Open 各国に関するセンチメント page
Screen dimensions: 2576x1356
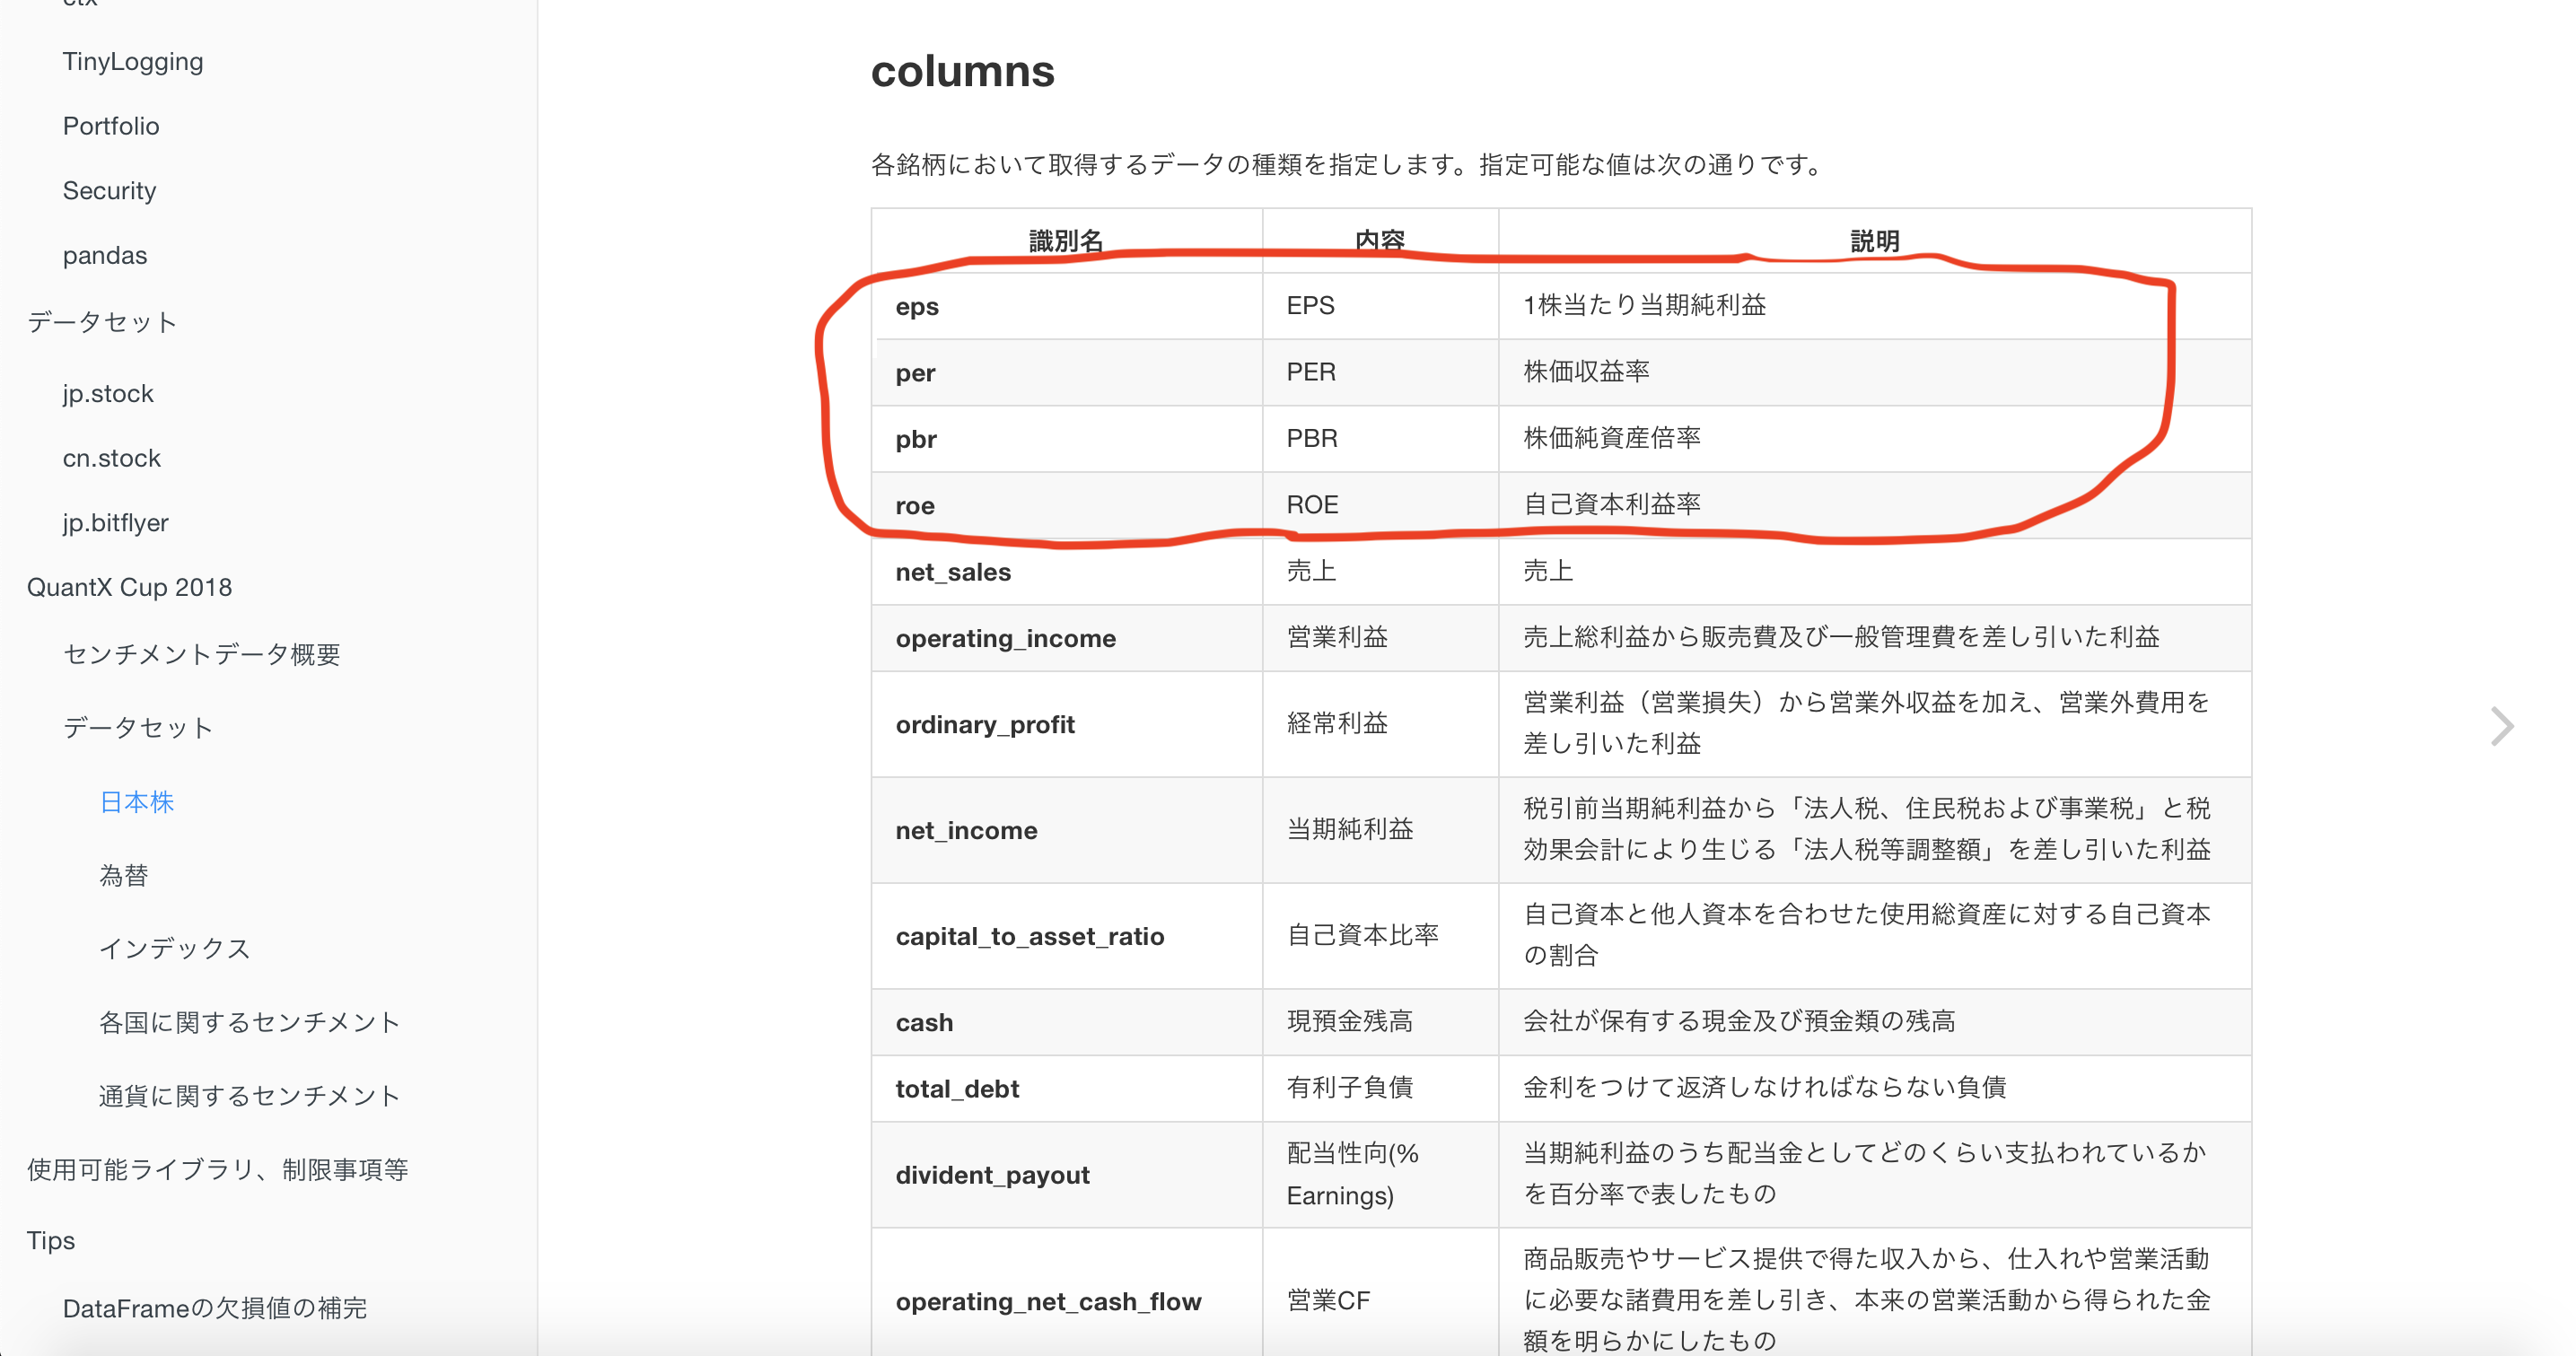(x=250, y=1021)
